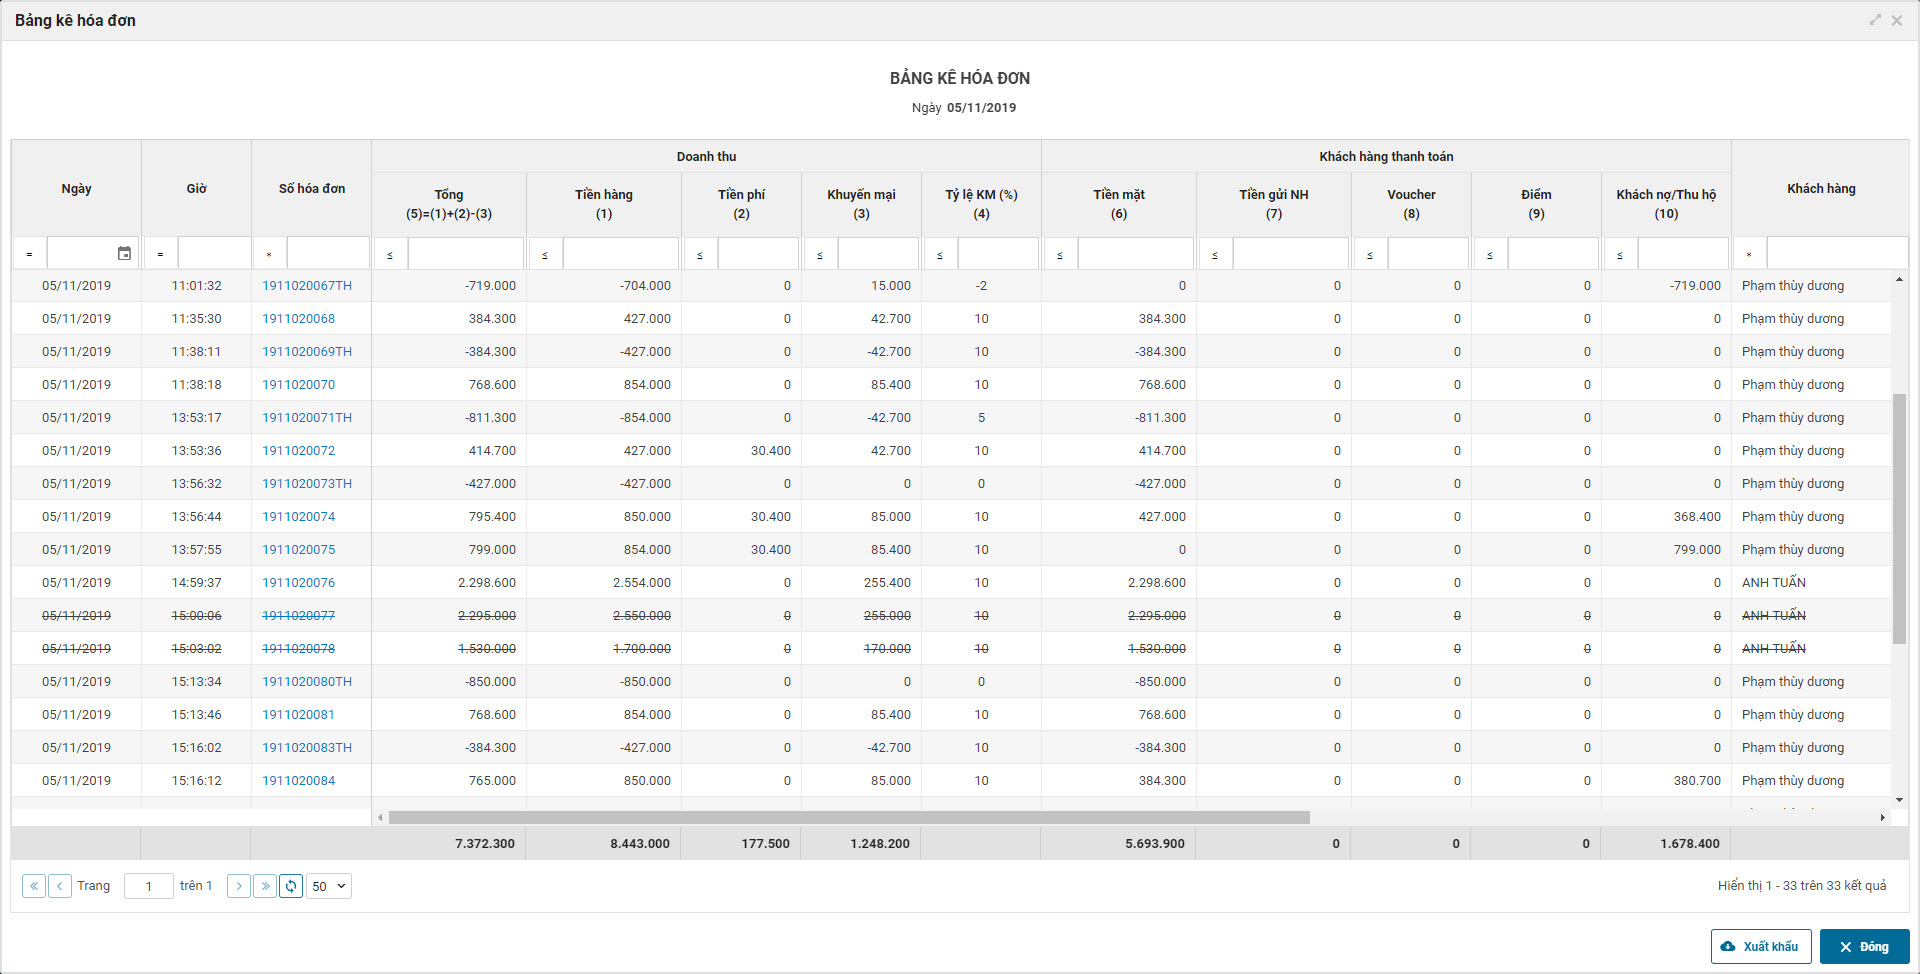Jump to last page double-right arrow
1920x974 pixels.
[265, 886]
